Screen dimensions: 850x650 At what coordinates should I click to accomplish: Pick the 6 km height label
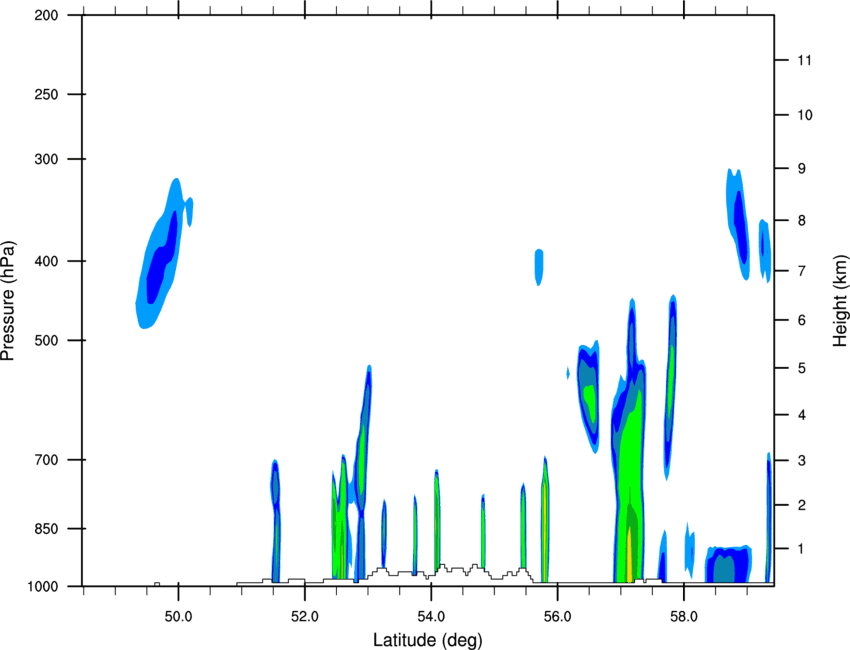pos(802,320)
